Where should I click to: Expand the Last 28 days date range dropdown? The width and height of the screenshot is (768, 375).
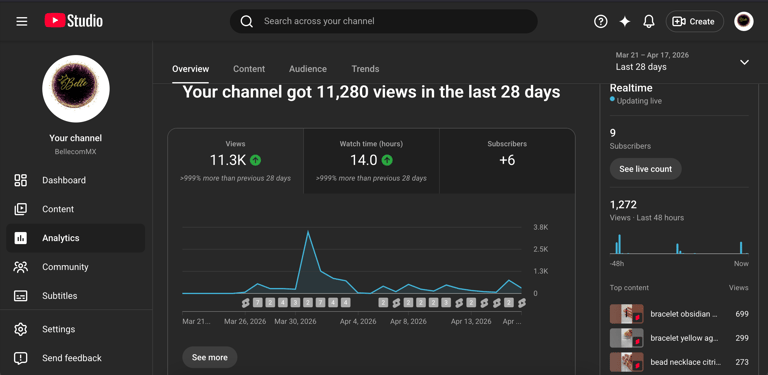tap(744, 62)
